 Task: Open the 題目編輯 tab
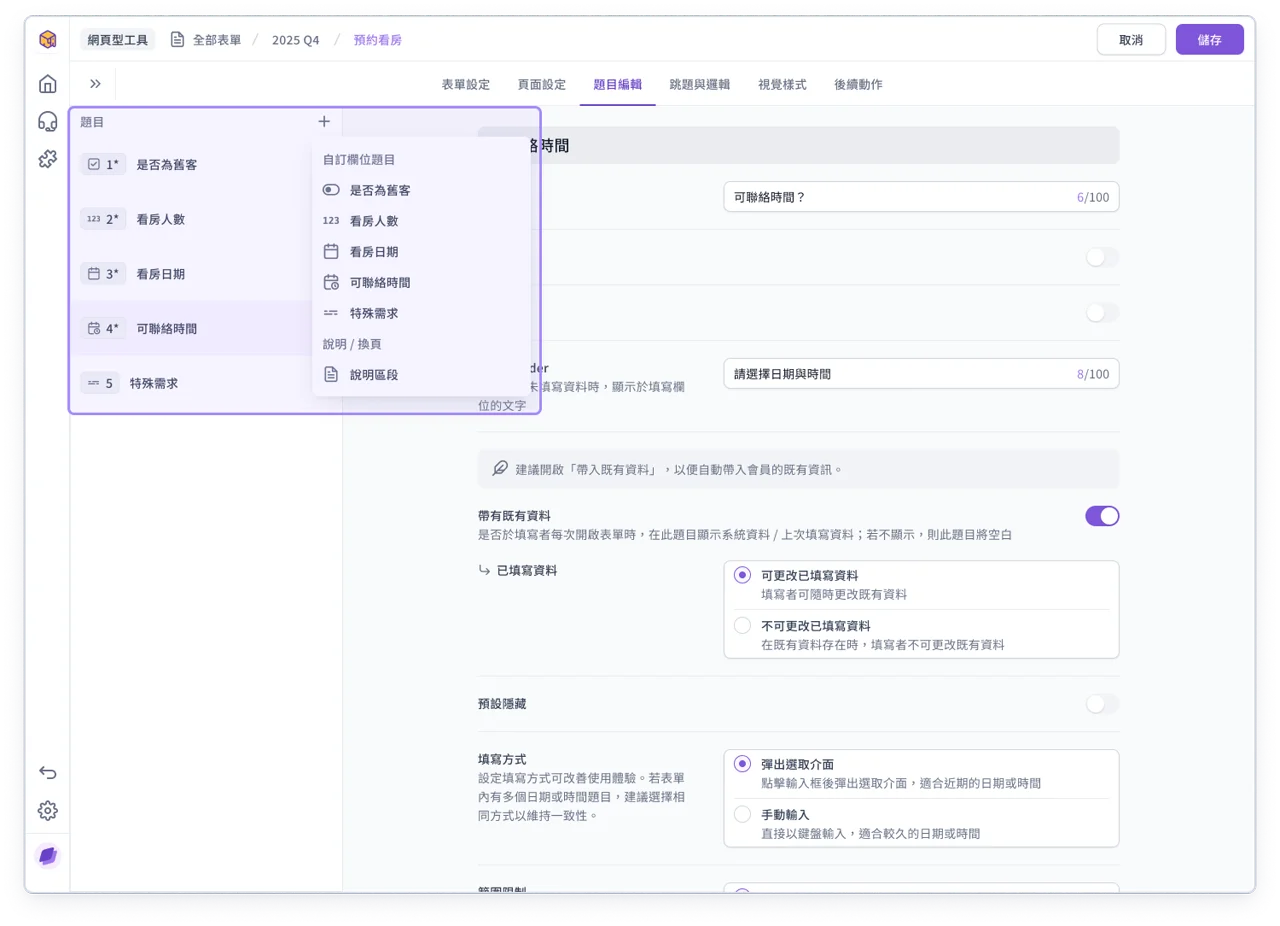(618, 85)
